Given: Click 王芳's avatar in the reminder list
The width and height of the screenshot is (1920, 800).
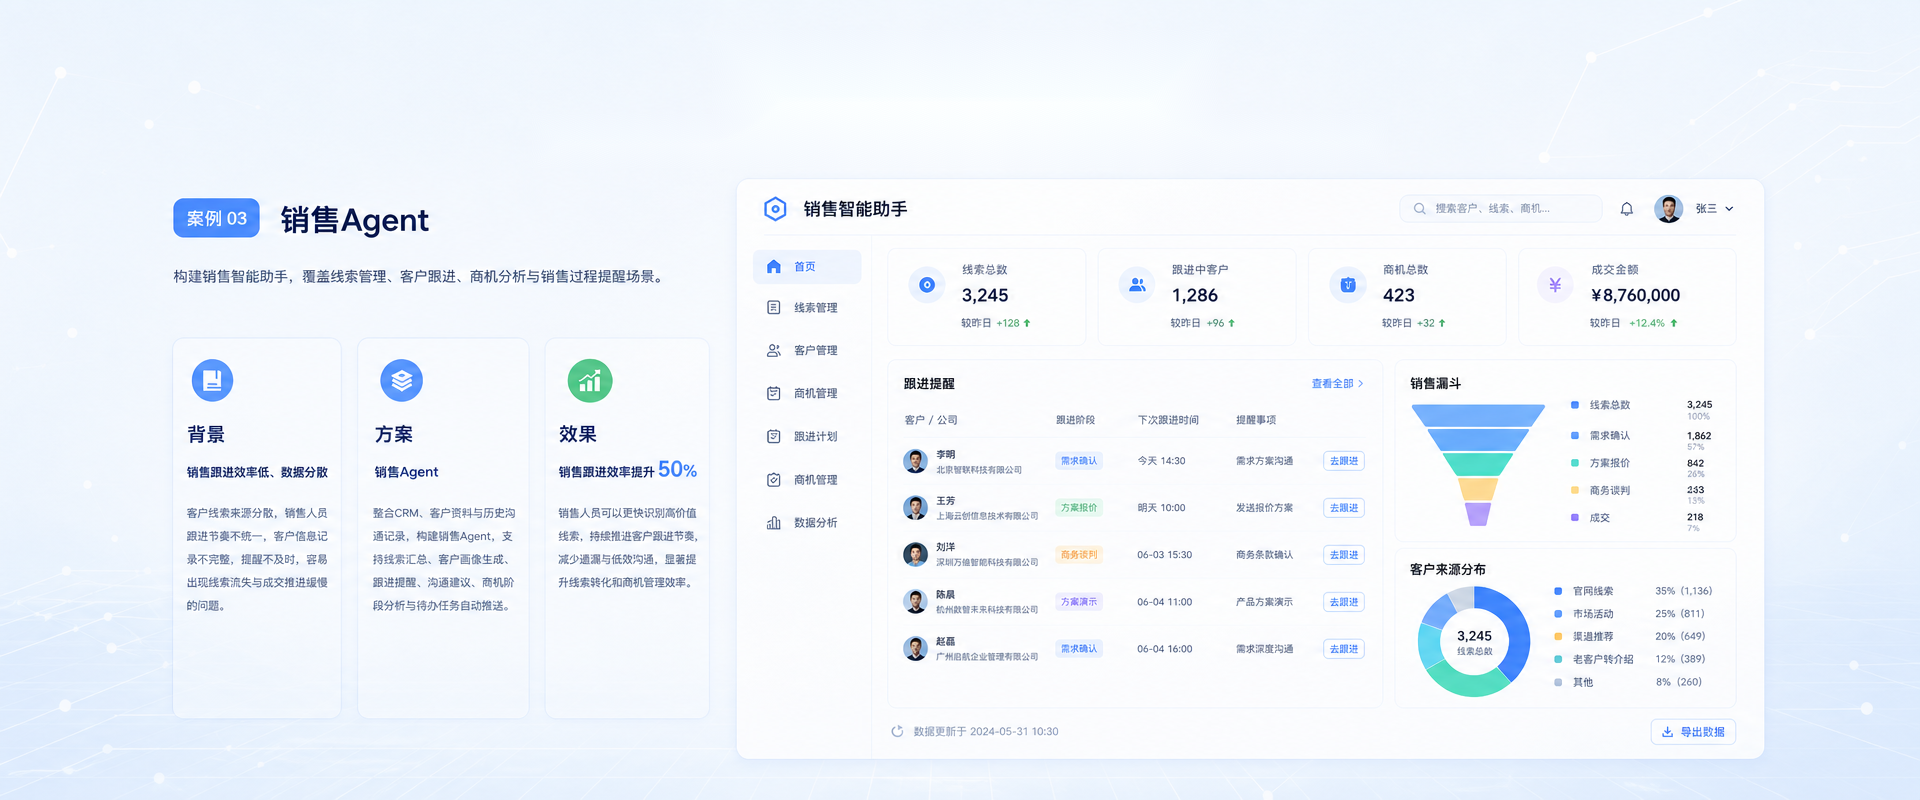Looking at the screenshot, I should click(915, 508).
